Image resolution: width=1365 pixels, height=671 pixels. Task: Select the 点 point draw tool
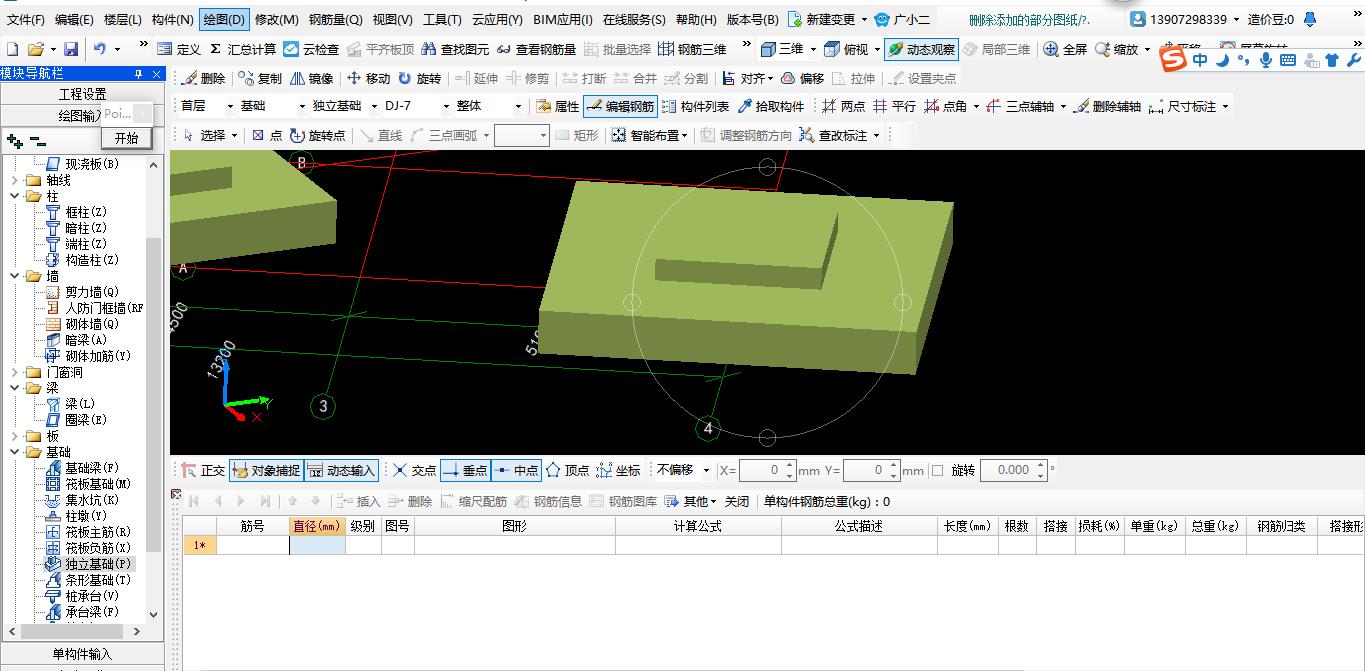tap(267, 135)
